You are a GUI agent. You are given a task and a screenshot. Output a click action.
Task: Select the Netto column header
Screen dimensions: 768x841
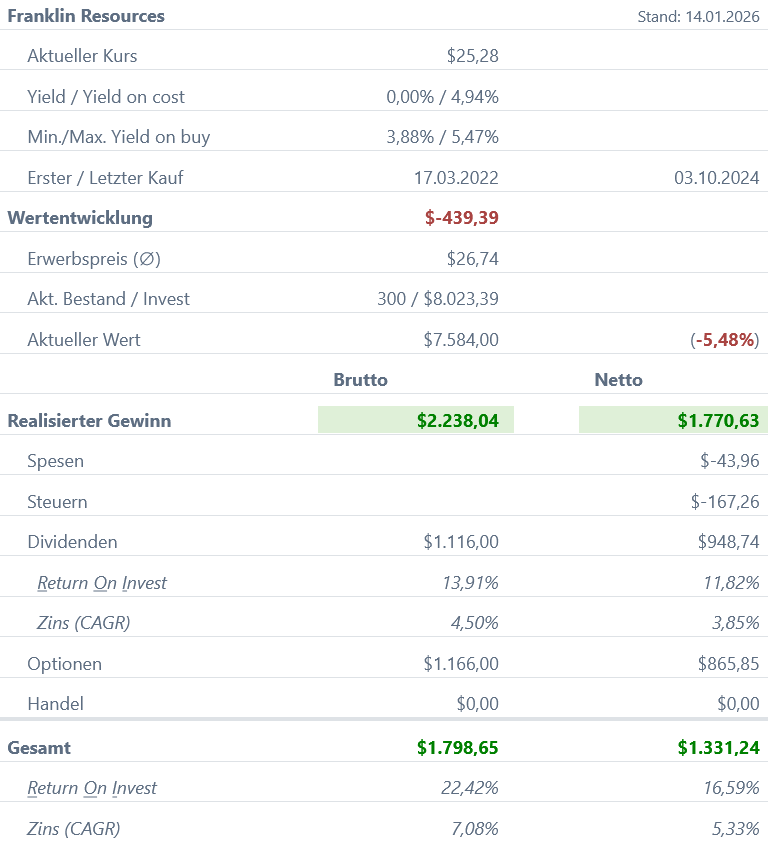click(618, 380)
